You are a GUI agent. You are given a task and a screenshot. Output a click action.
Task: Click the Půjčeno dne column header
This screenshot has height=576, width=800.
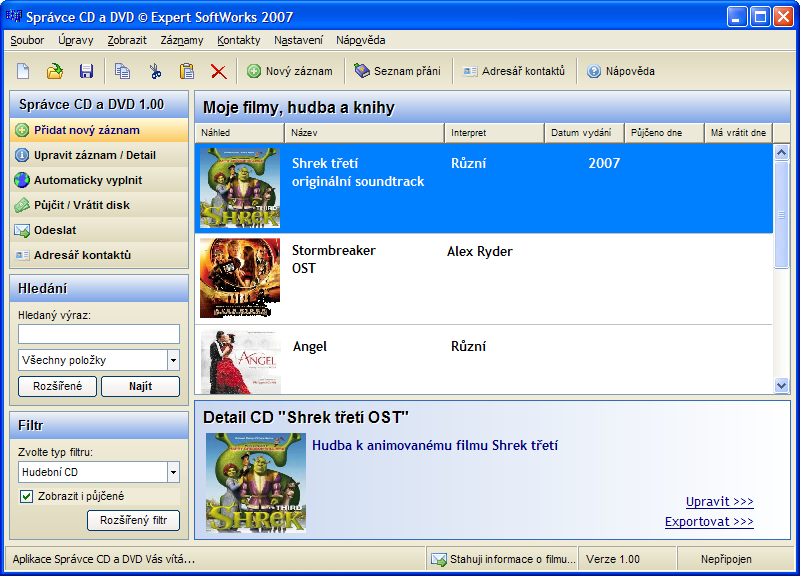point(665,133)
